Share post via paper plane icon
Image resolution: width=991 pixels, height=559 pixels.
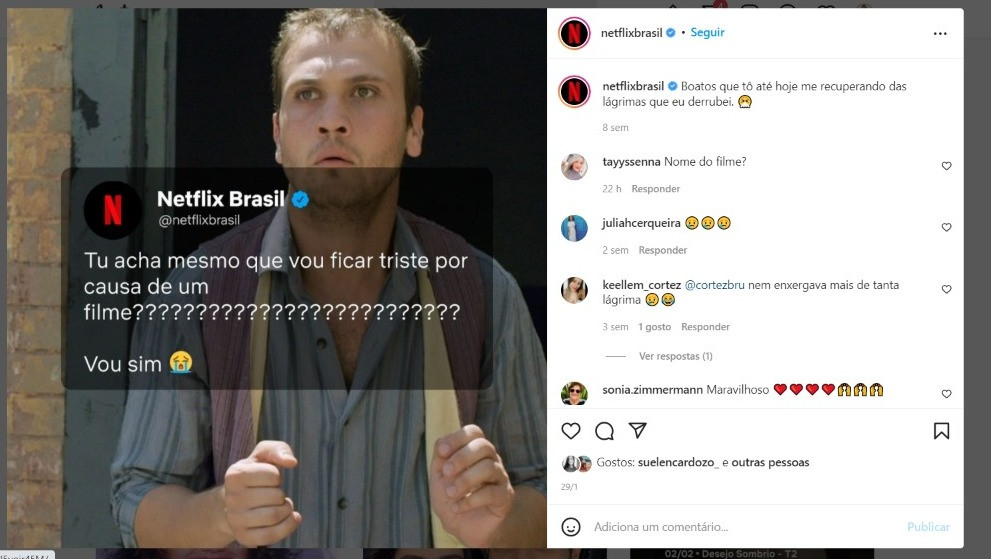click(638, 431)
